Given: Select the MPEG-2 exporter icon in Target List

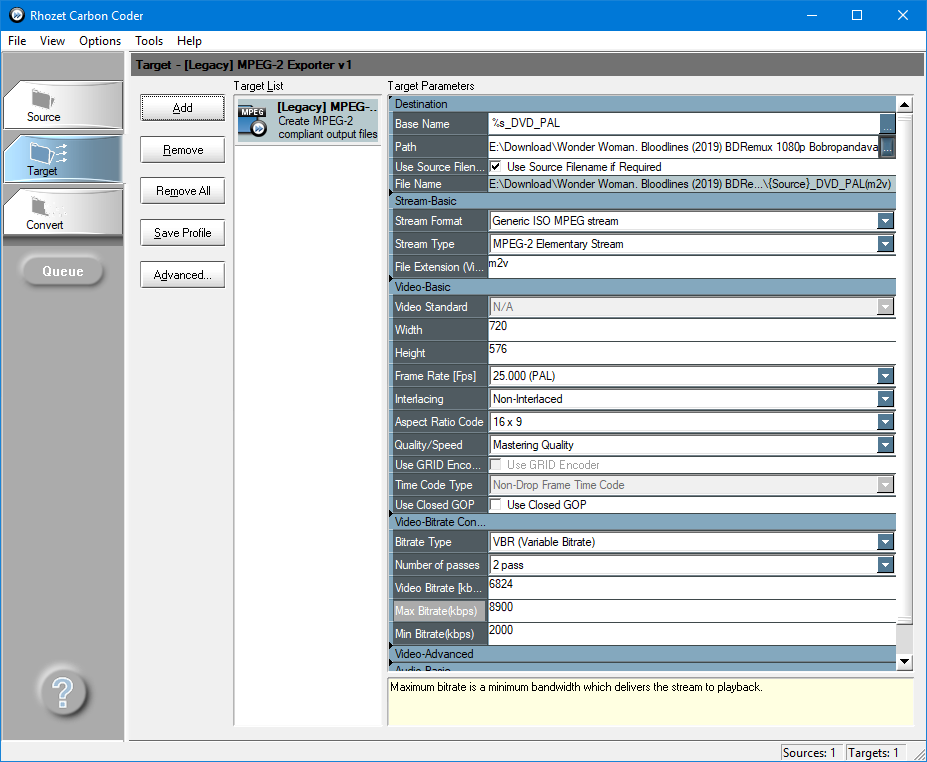Looking at the screenshot, I should pos(253,121).
